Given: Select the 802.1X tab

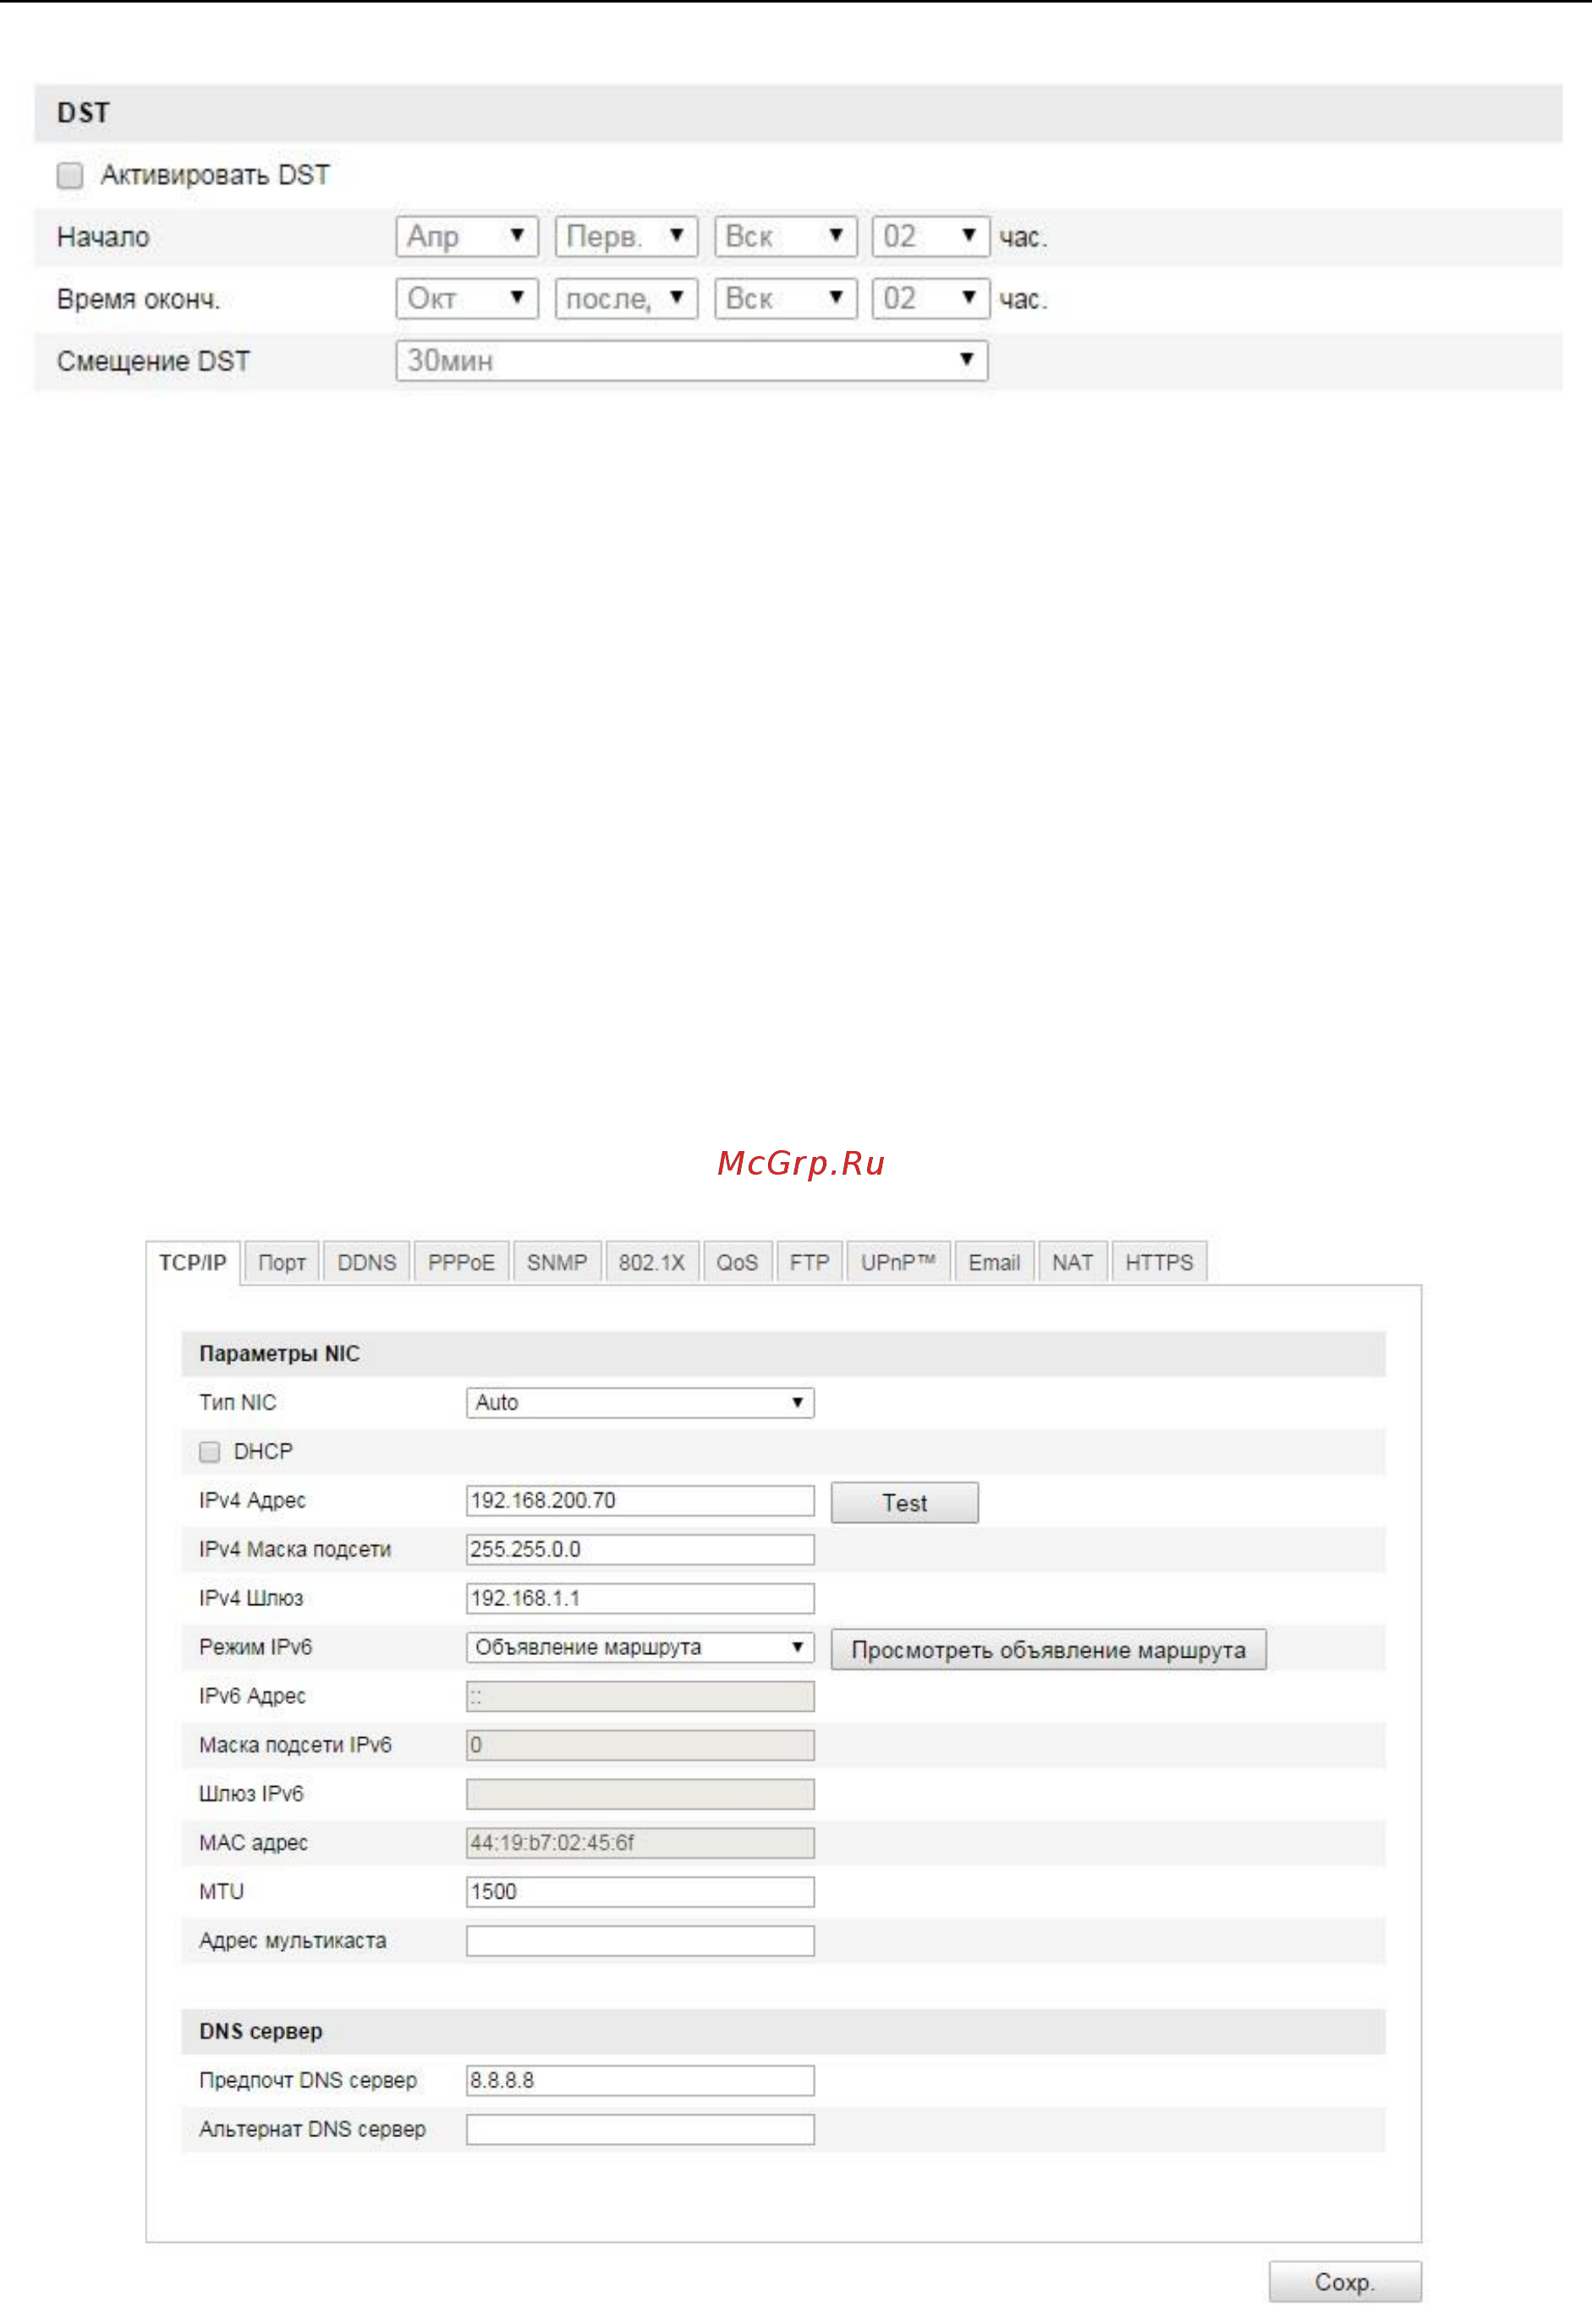Looking at the screenshot, I should 651,1263.
